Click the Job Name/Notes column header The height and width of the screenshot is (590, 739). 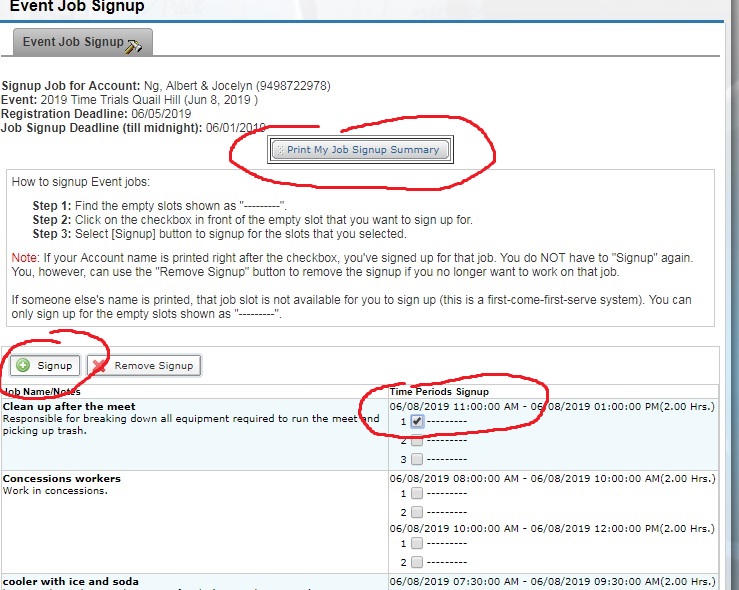click(x=42, y=392)
